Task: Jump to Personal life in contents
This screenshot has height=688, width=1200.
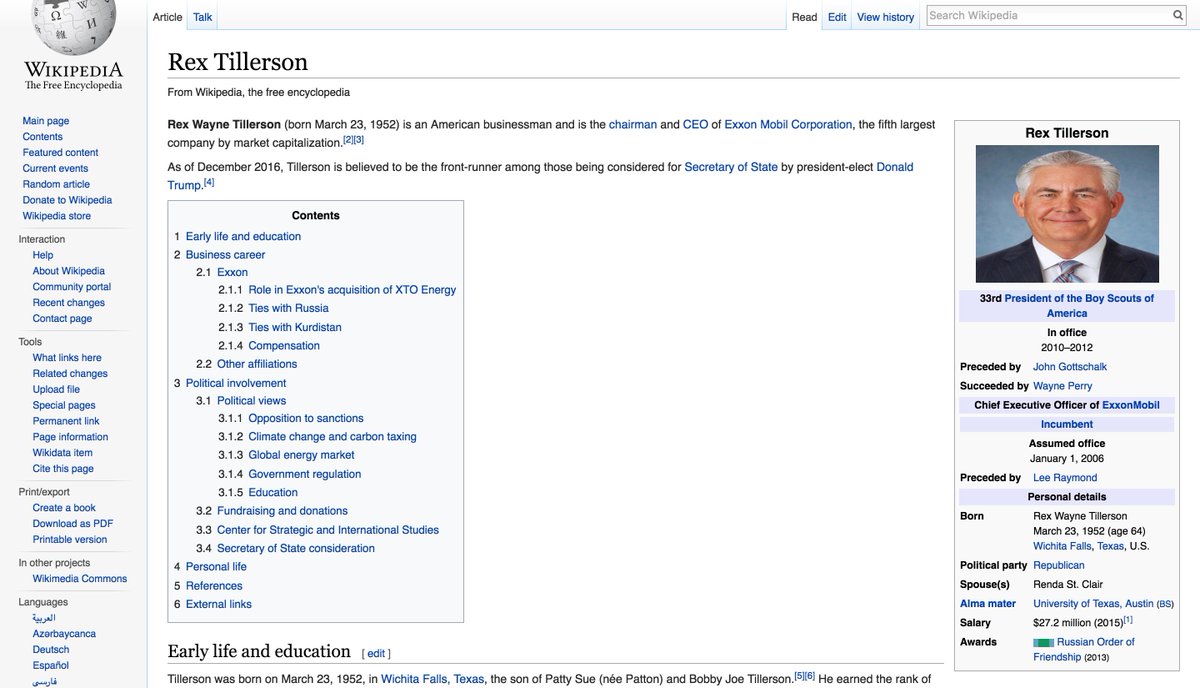Action: [216, 567]
